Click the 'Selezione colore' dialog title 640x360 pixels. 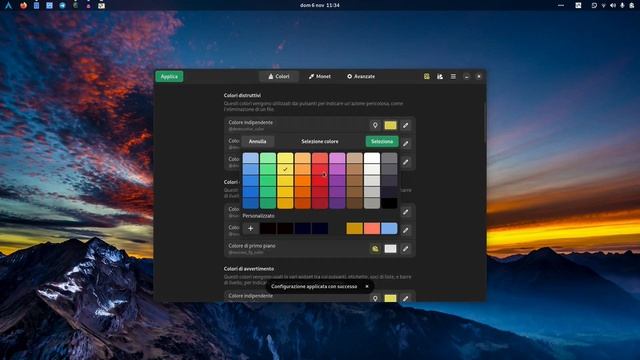[320, 142]
